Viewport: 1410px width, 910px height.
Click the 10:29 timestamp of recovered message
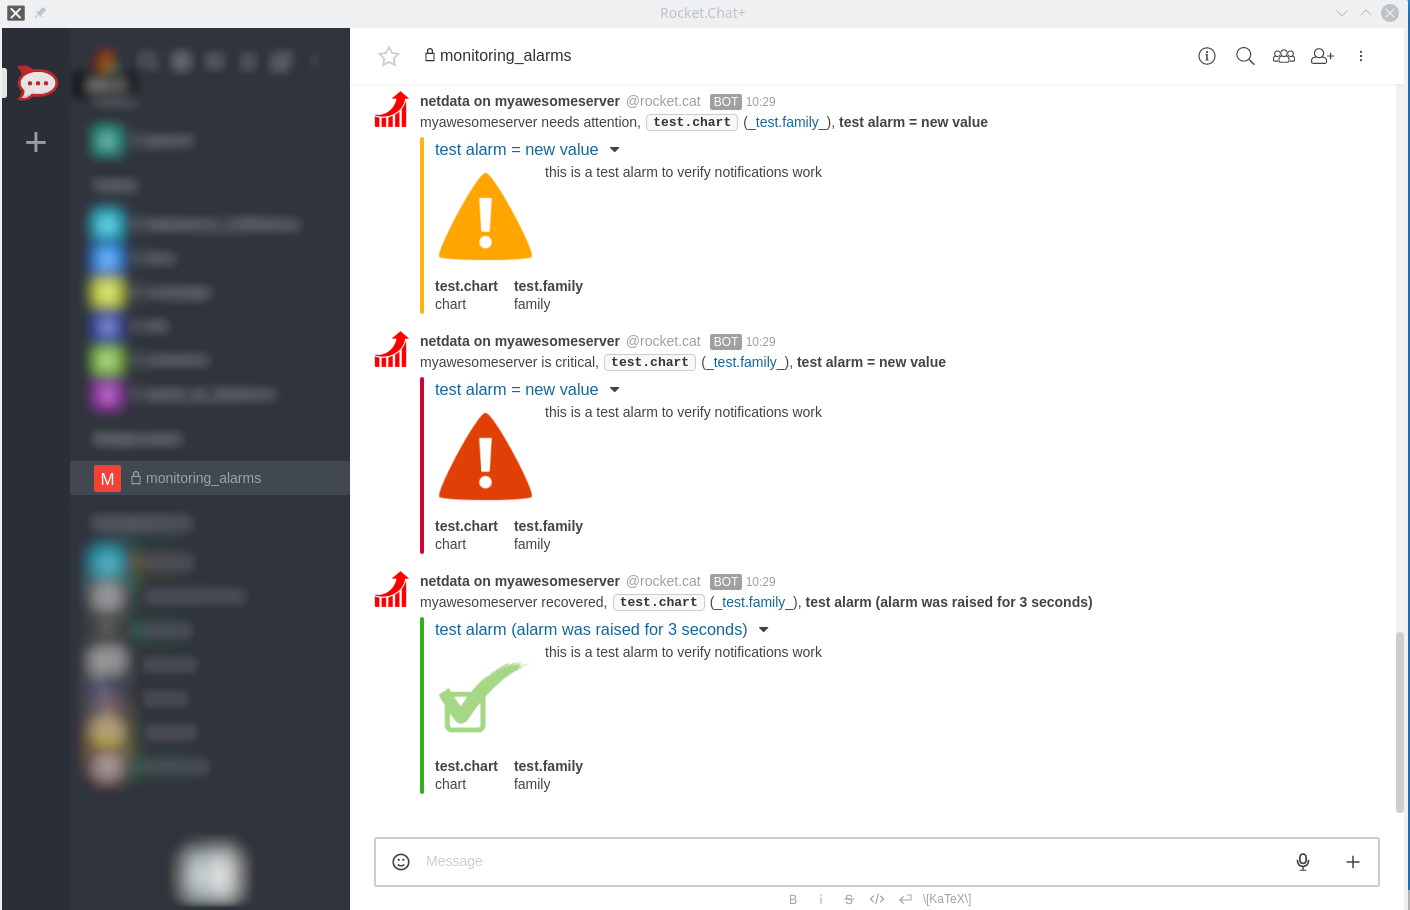click(x=761, y=582)
